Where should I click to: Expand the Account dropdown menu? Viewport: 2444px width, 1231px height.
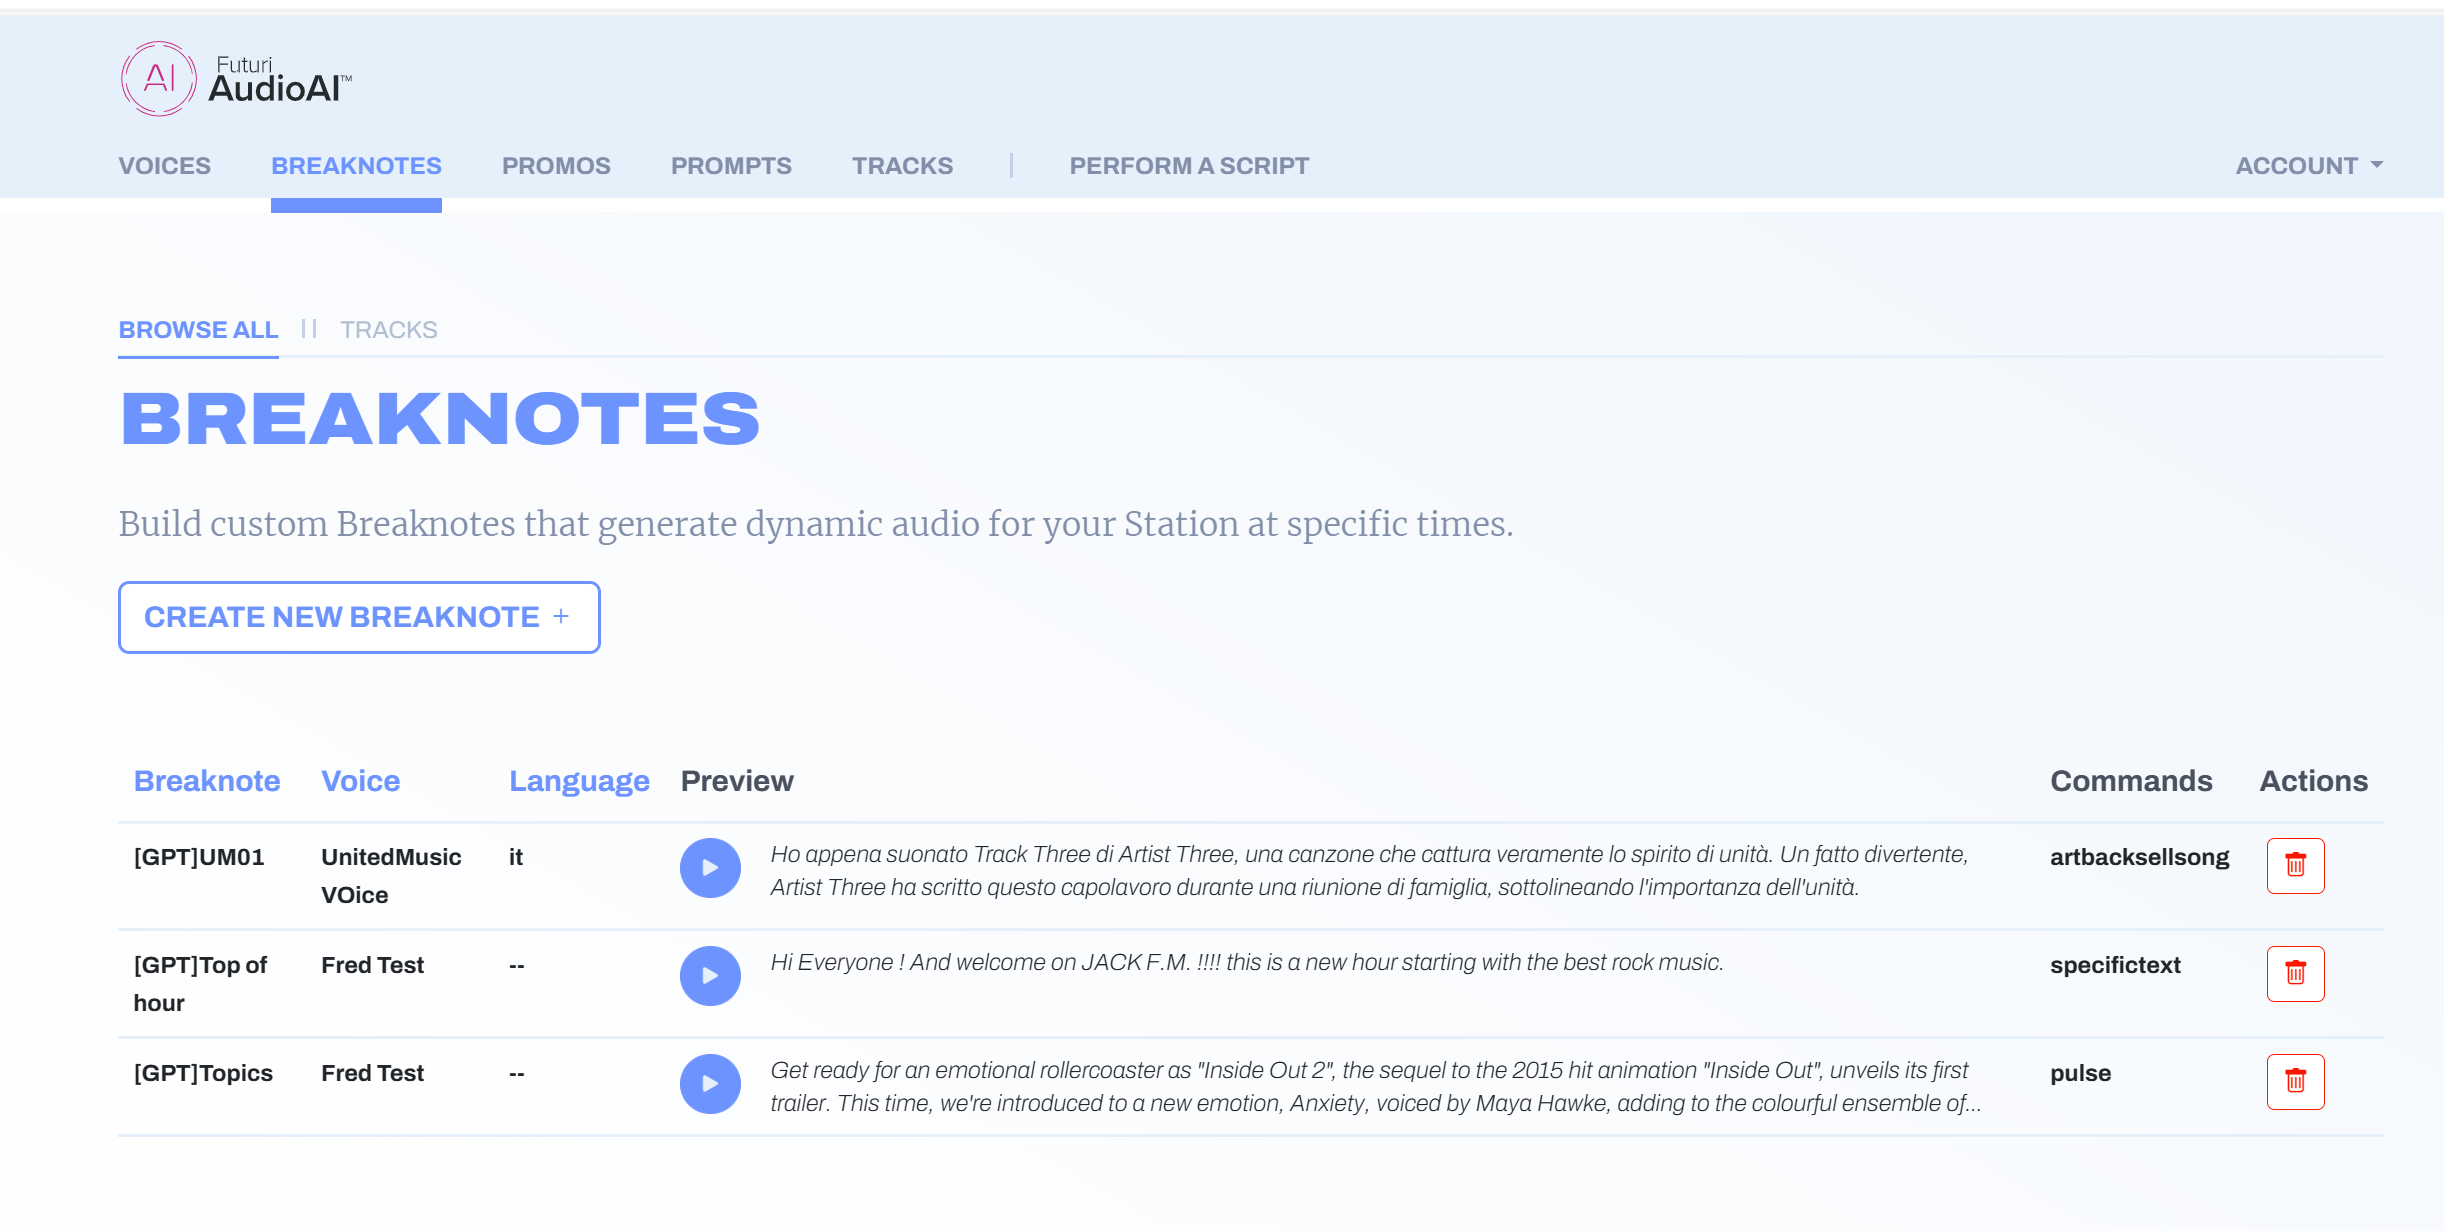(x=2309, y=166)
